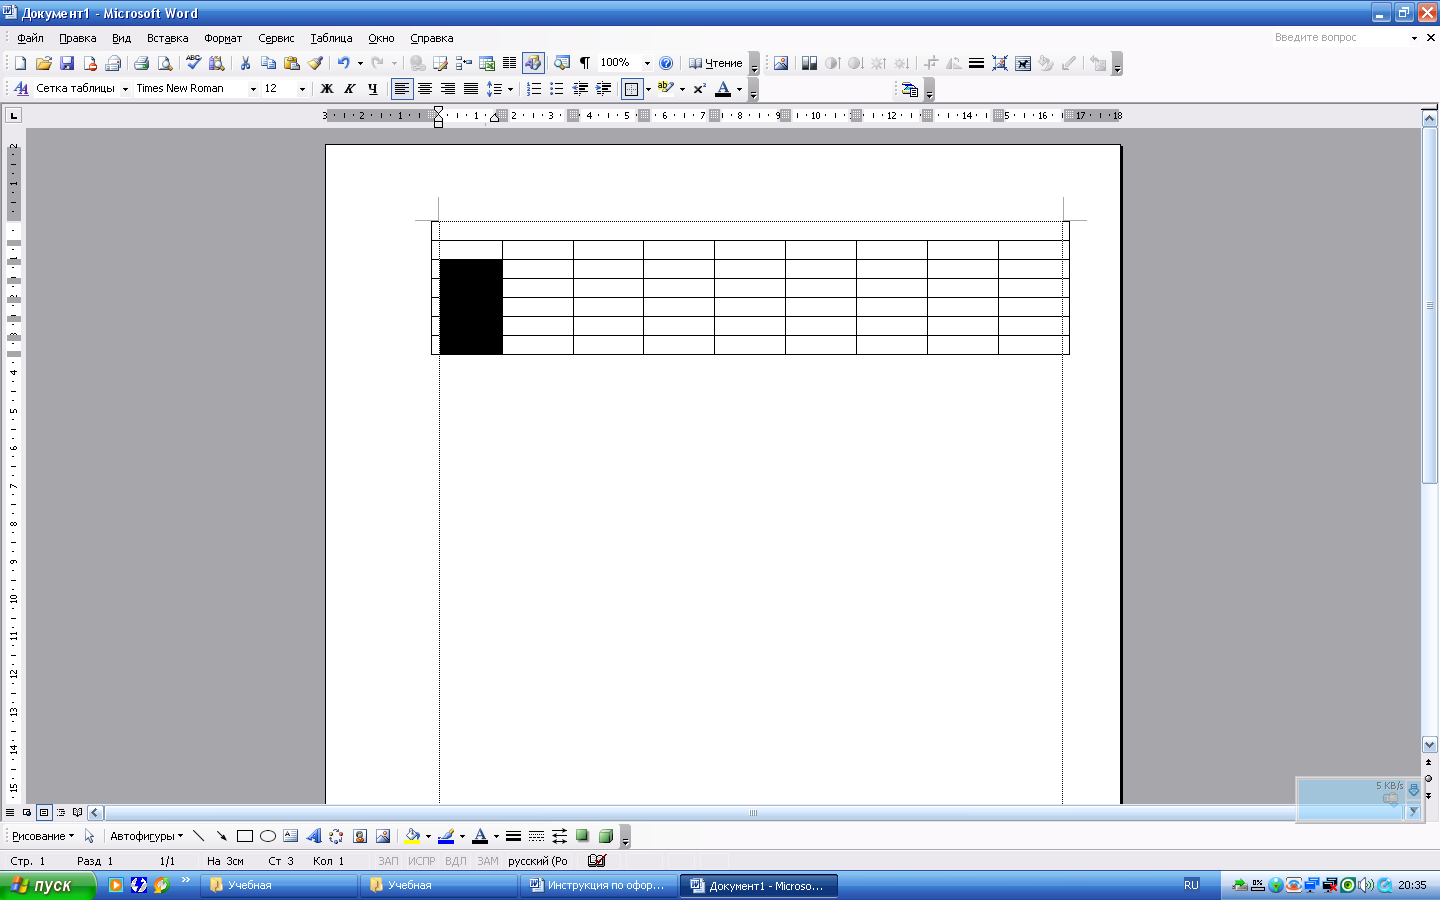Cut selection with the scissors icon

click(x=245, y=63)
